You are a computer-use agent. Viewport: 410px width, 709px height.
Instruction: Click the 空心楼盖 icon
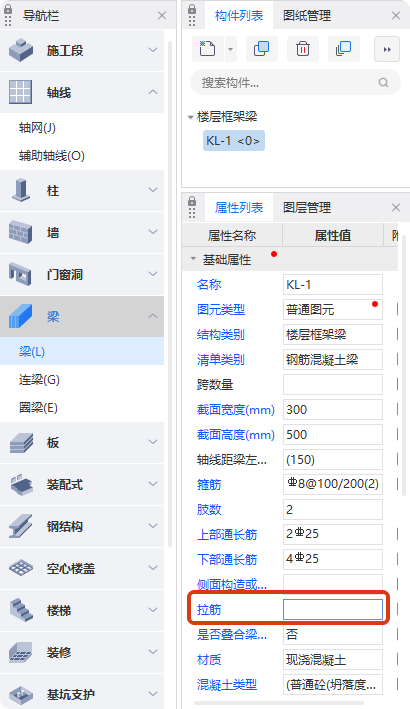[x=21, y=568]
